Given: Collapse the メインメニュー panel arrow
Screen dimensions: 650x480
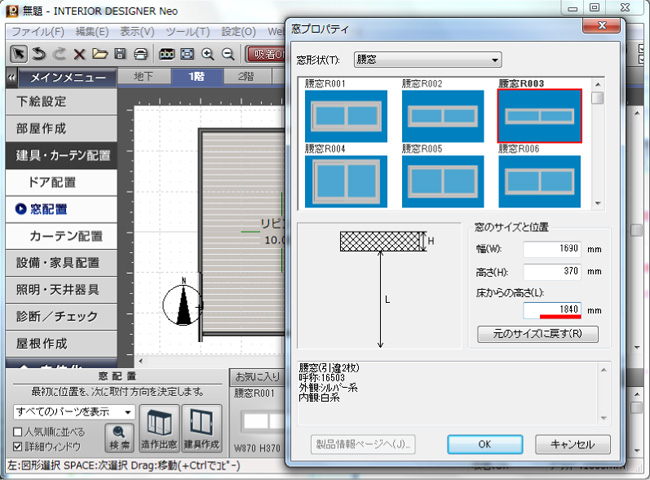Looking at the screenshot, I should pyautogui.click(x=10, y=77).
